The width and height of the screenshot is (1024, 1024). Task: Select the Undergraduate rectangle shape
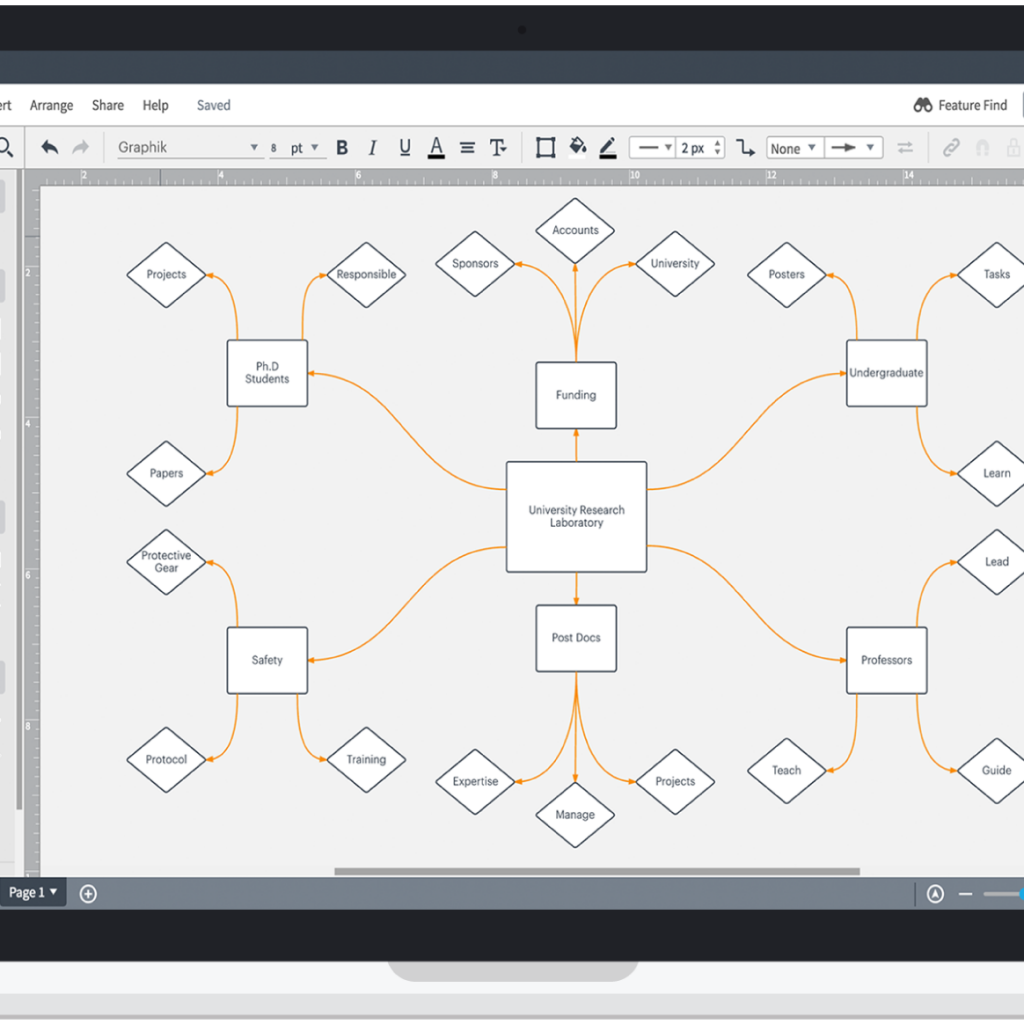(886, 373)
